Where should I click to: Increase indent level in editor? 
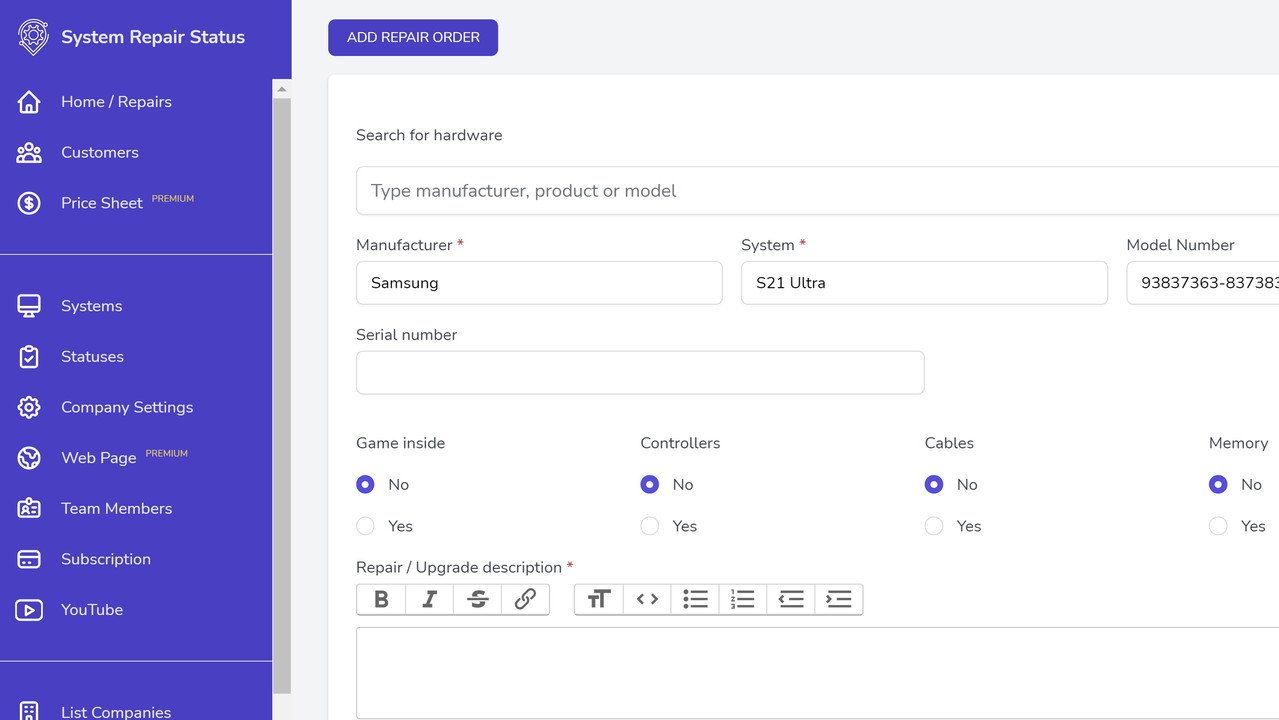point(839,599)
